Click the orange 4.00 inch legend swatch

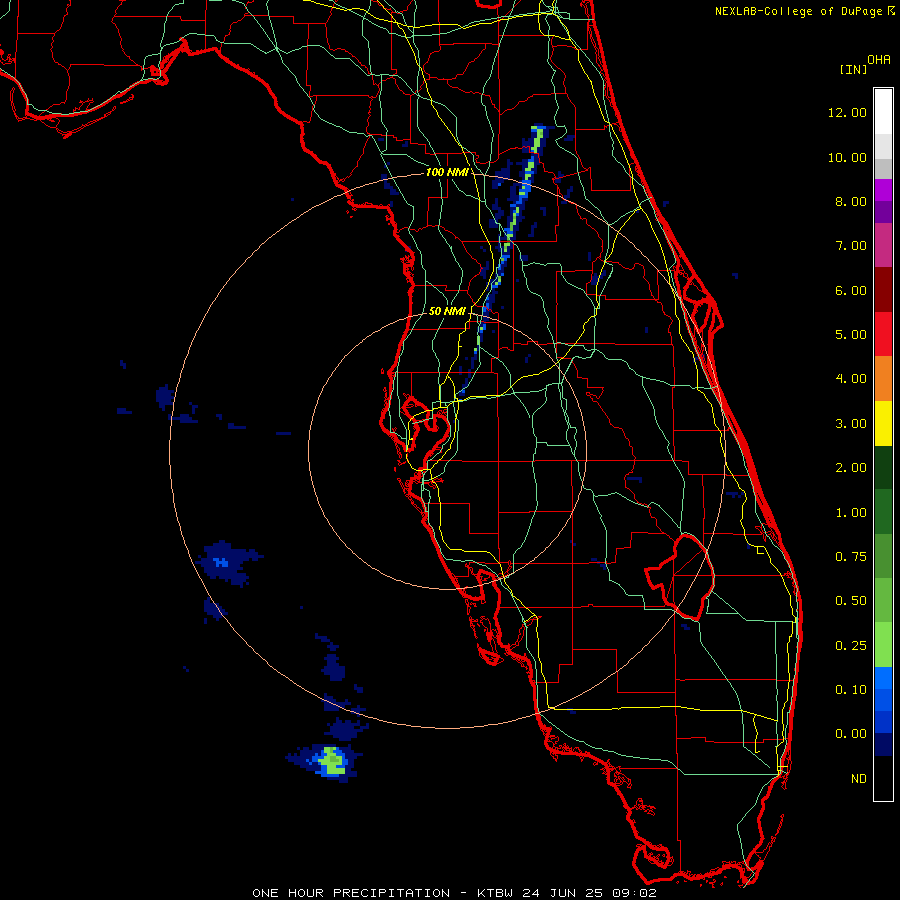[x=883, y=379]
